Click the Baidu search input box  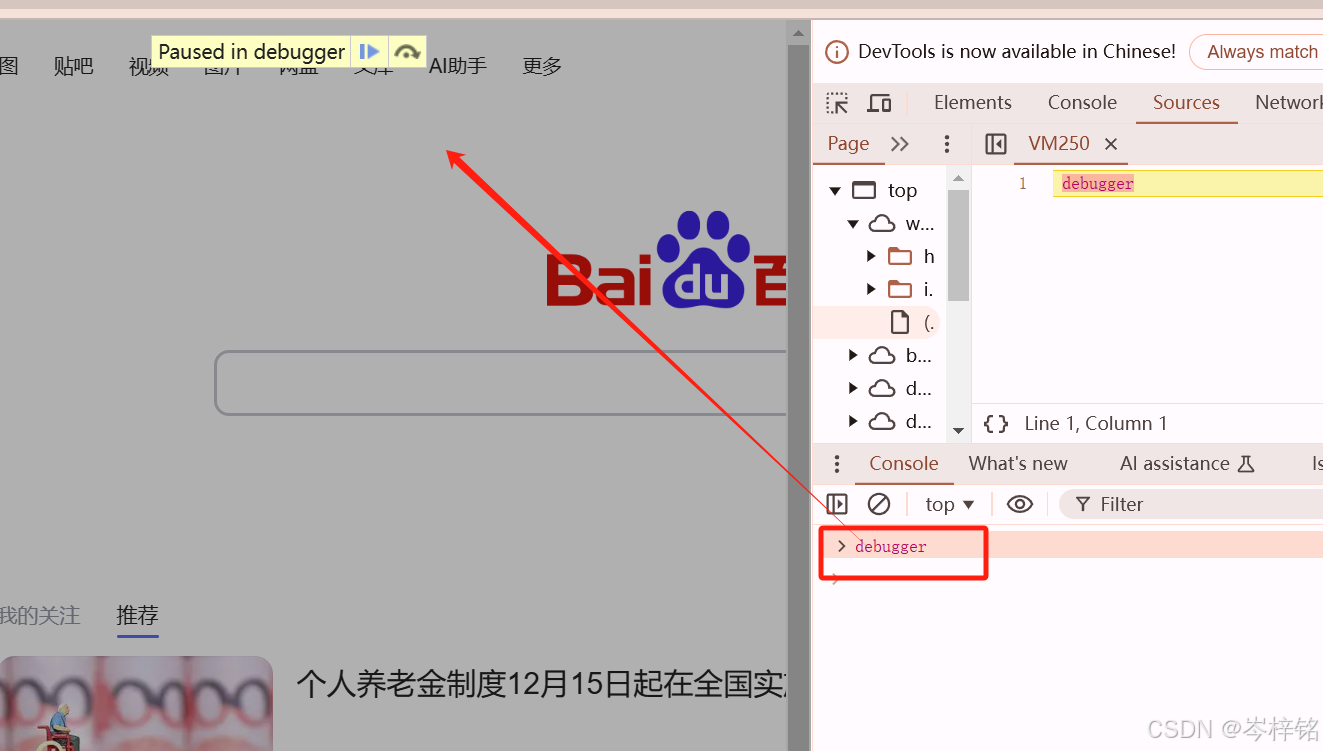pos(500,382)
